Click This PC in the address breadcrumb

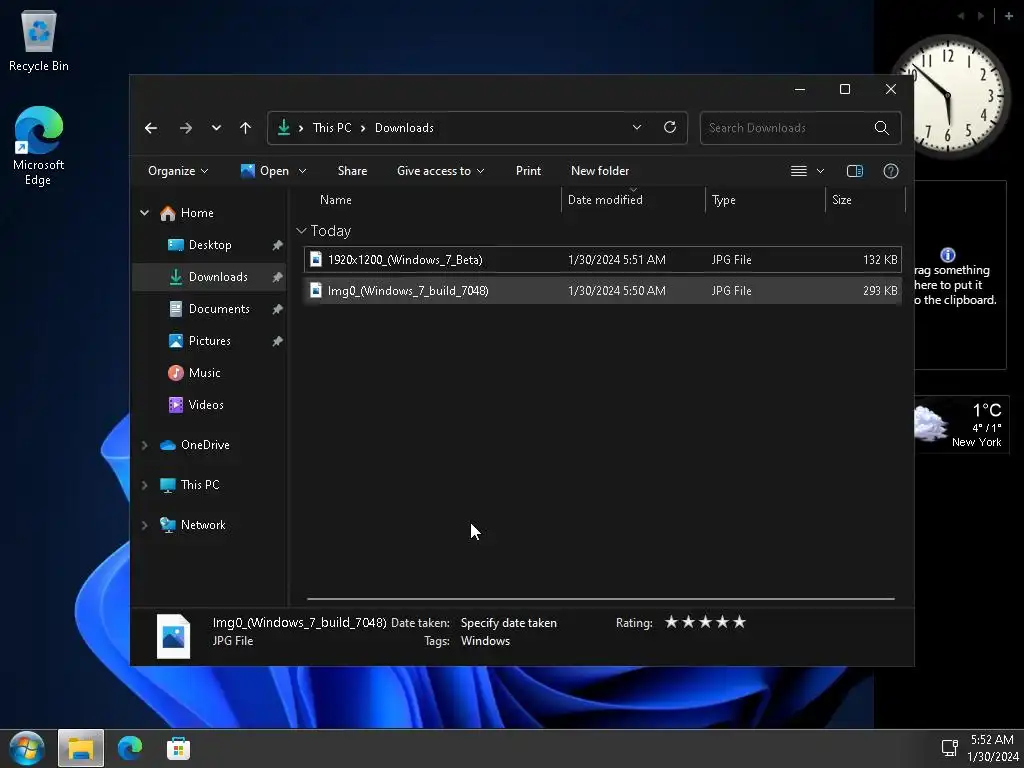coord(332,128)
